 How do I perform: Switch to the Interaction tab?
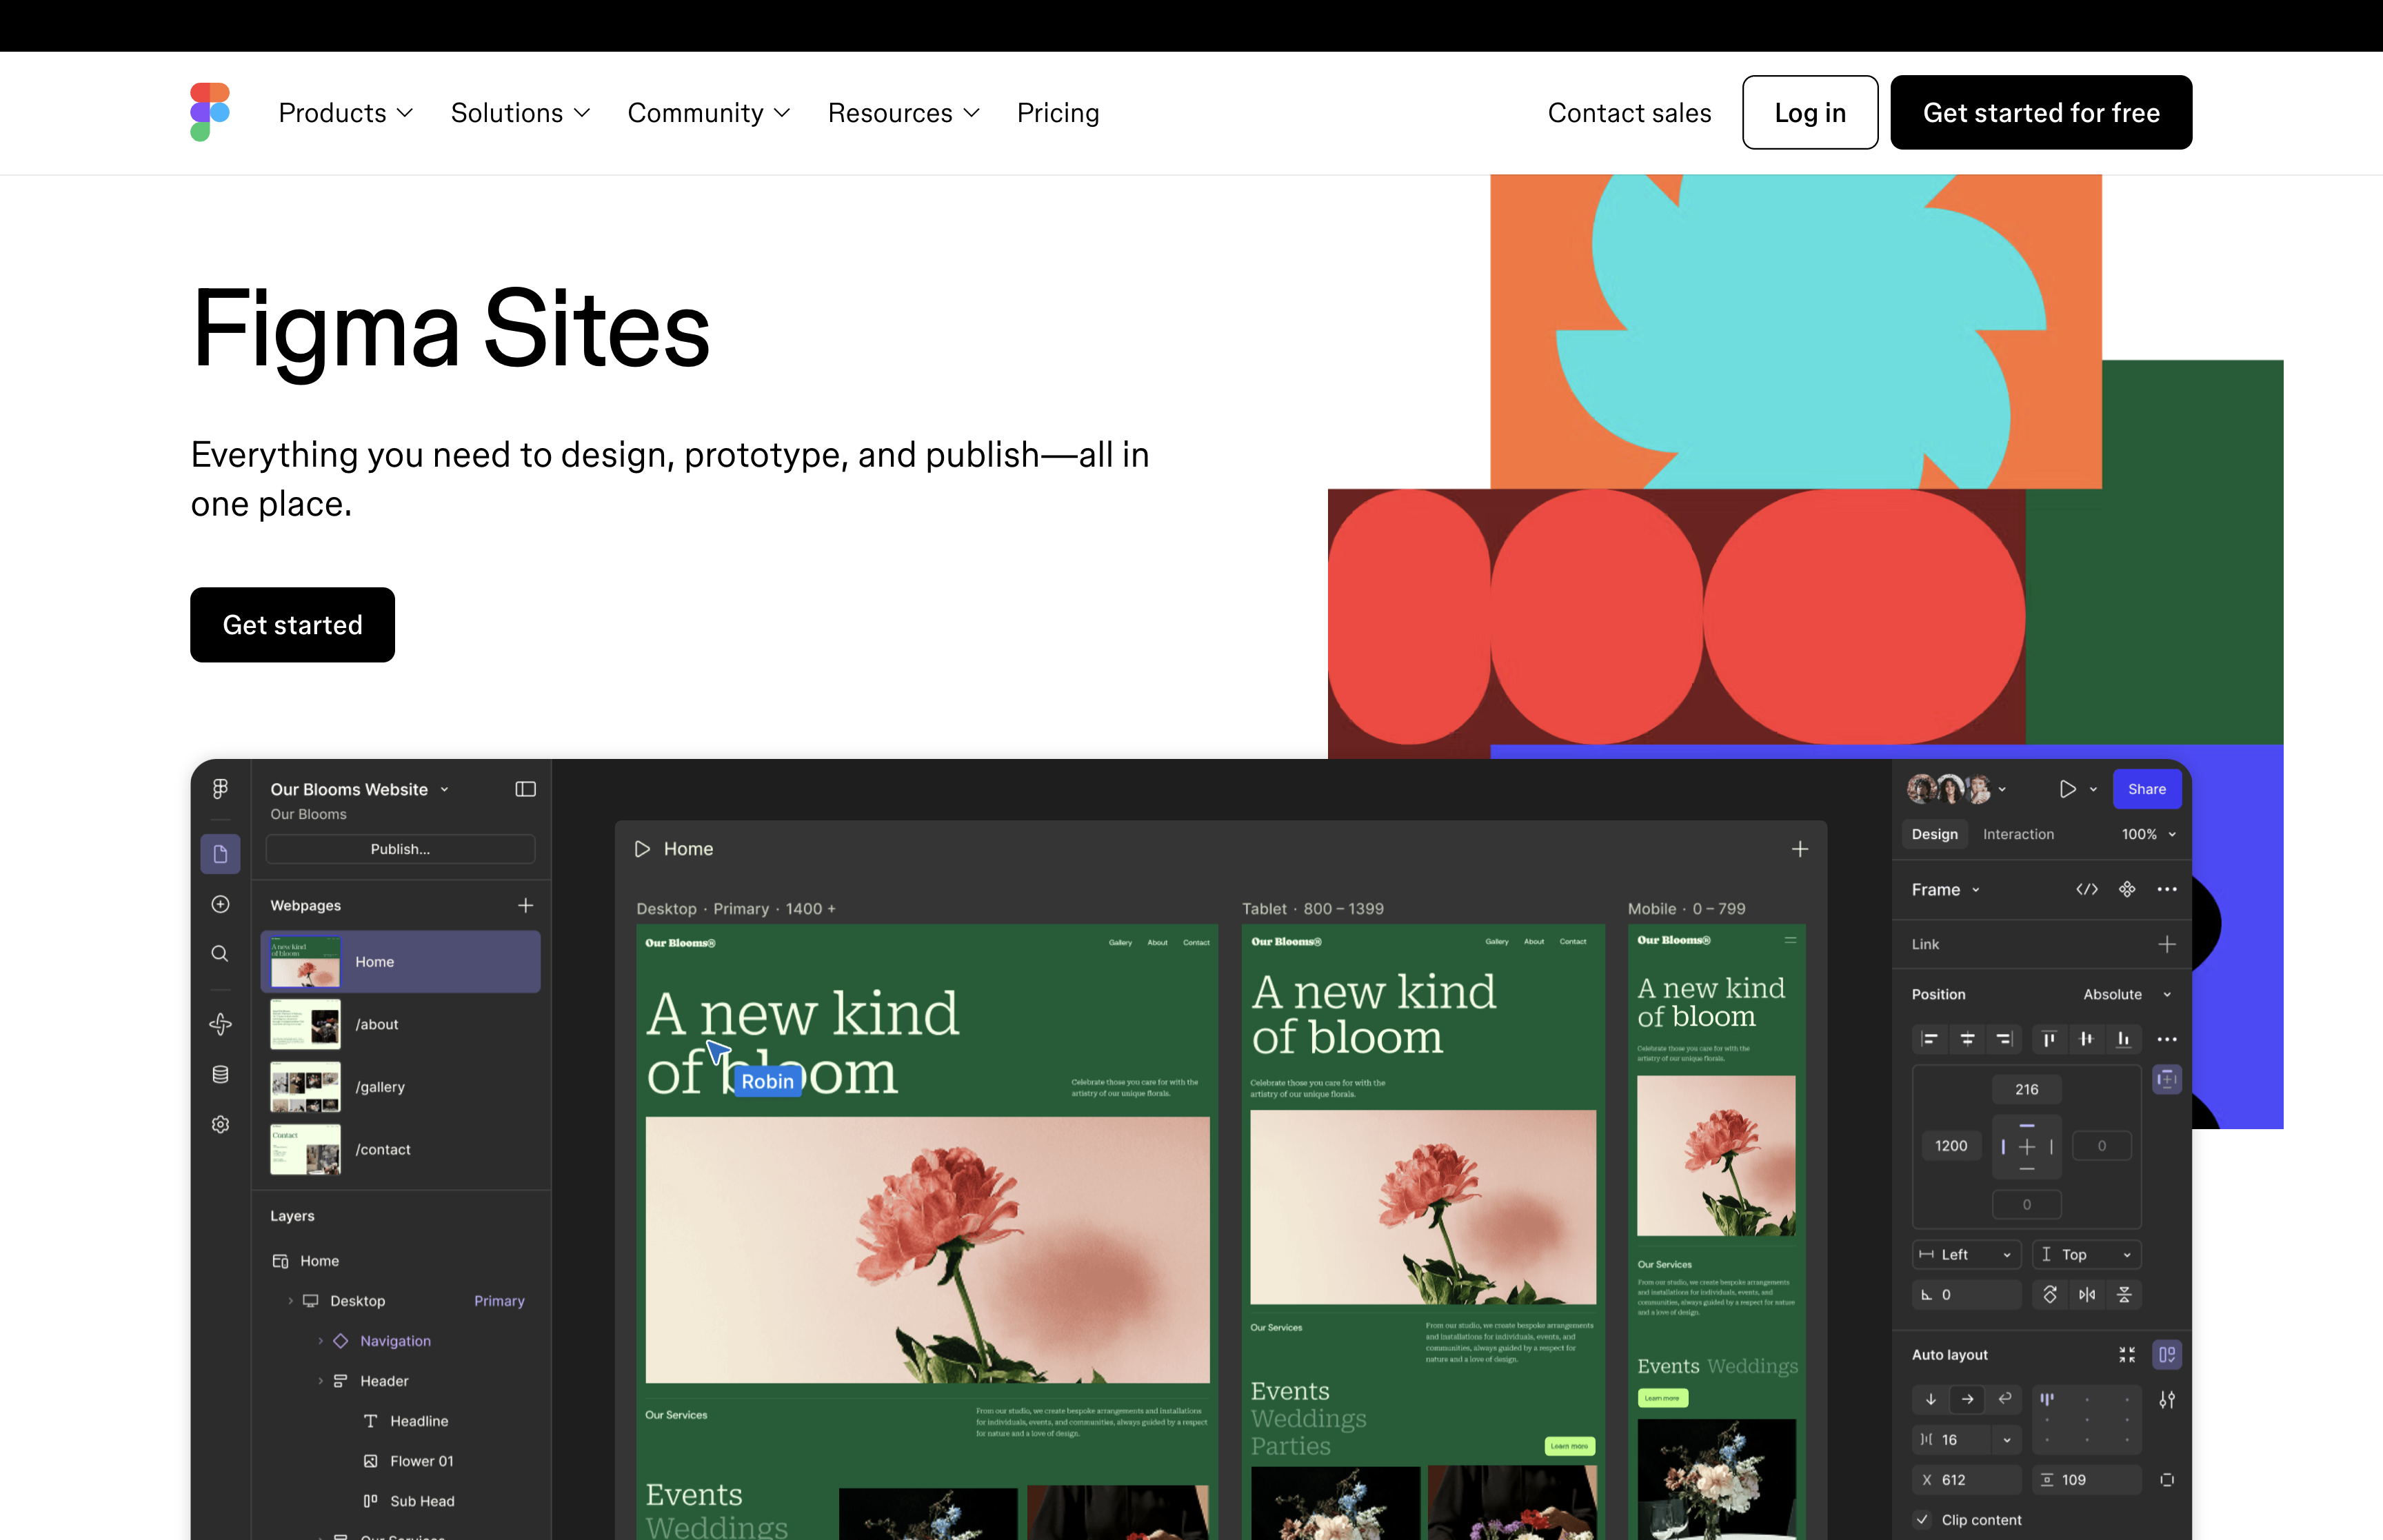pyautogui.click(x=2018, y=834)
